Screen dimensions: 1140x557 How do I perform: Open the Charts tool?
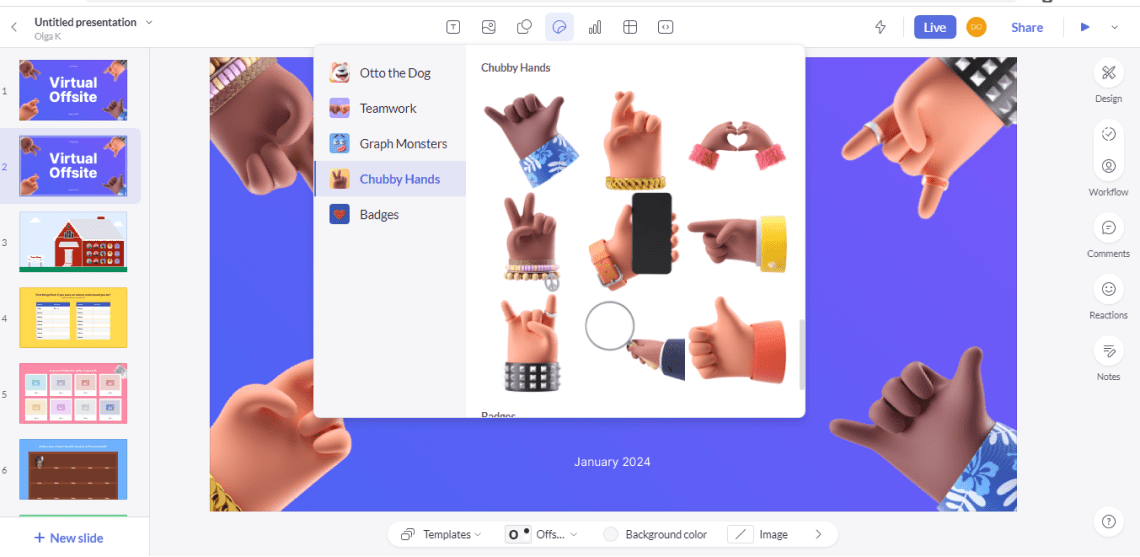595,28
